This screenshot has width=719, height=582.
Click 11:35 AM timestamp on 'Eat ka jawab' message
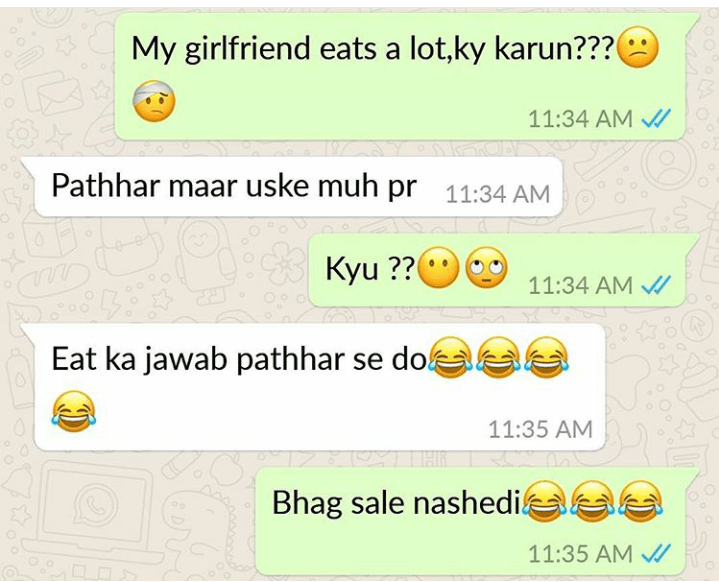540,429
